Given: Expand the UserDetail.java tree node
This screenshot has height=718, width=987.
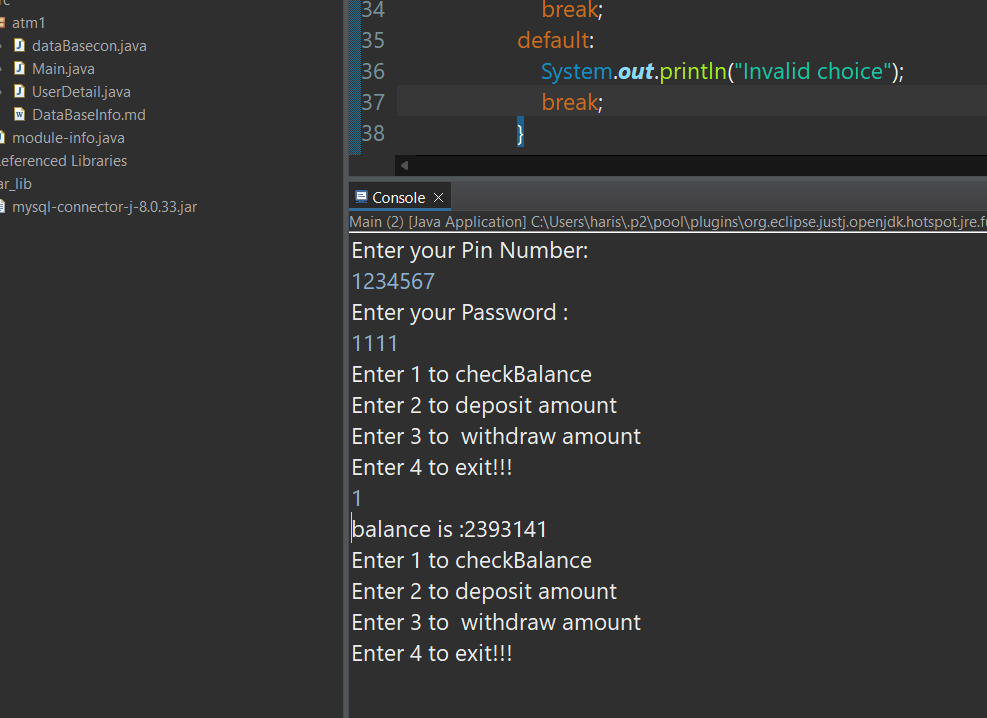Looking at the screenshot, I should click(x=3, y=92).
